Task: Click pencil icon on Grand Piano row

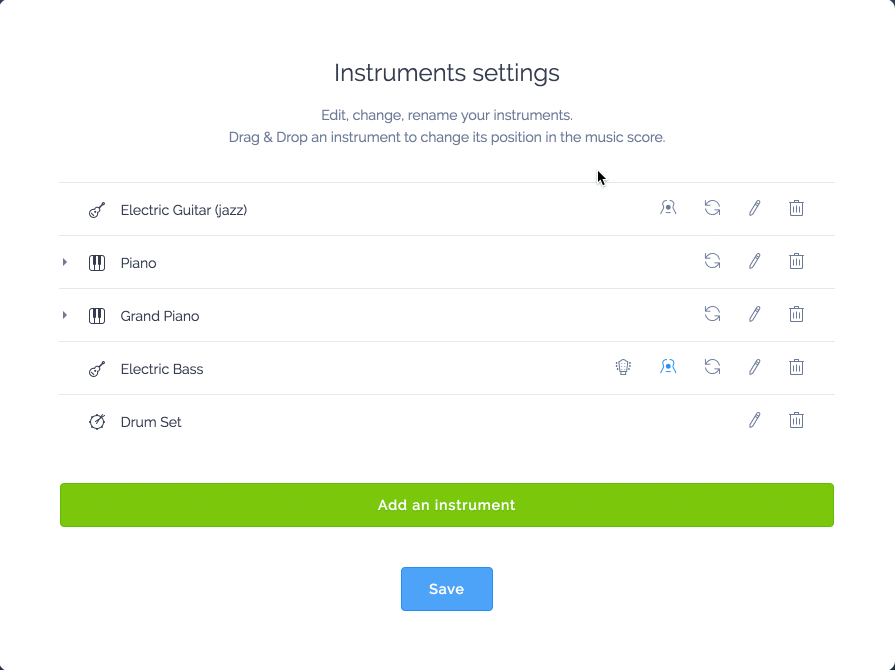Action: (x=755, y=314)
